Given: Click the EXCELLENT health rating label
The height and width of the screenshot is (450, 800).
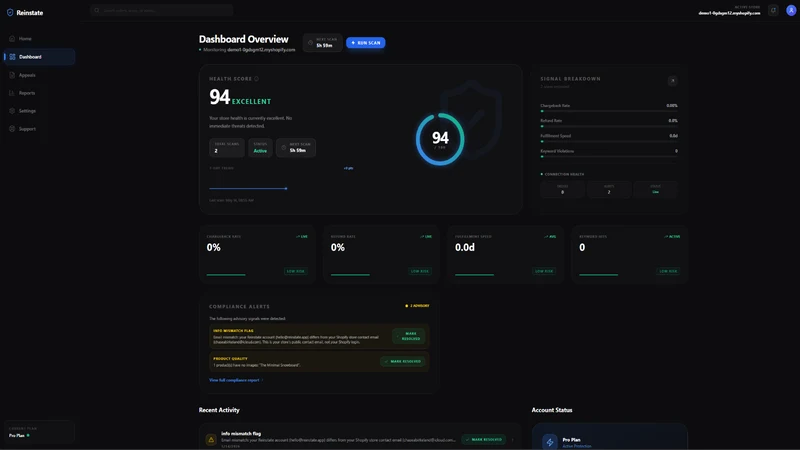Looking at the screenshot, I should 252,102.
